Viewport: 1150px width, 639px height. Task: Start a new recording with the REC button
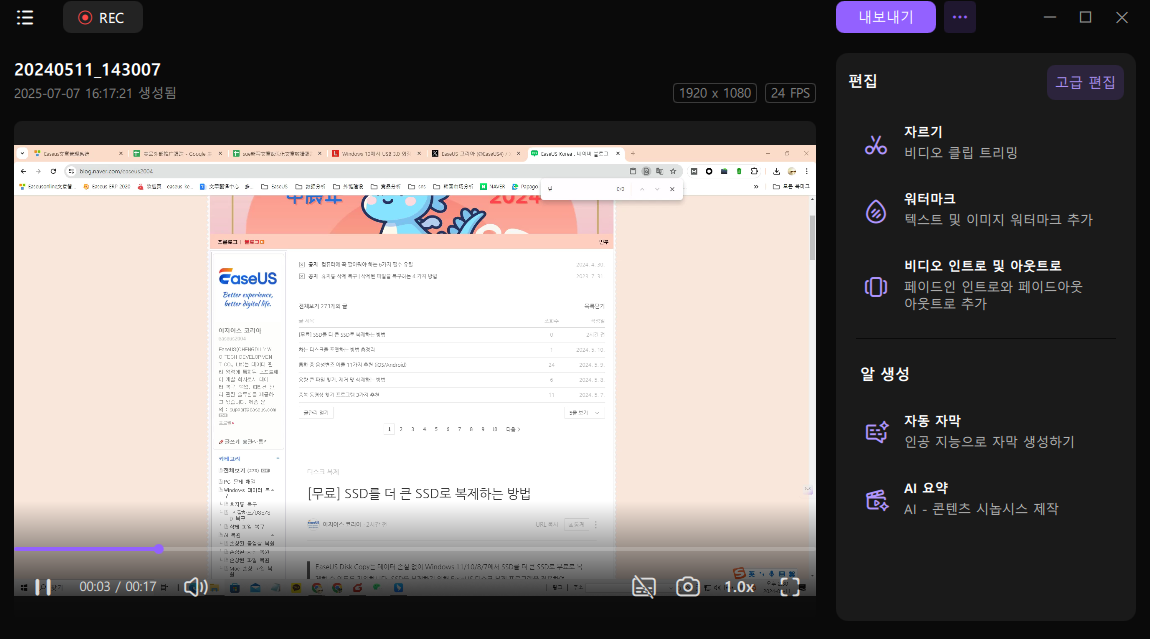(x=102, y=17)
